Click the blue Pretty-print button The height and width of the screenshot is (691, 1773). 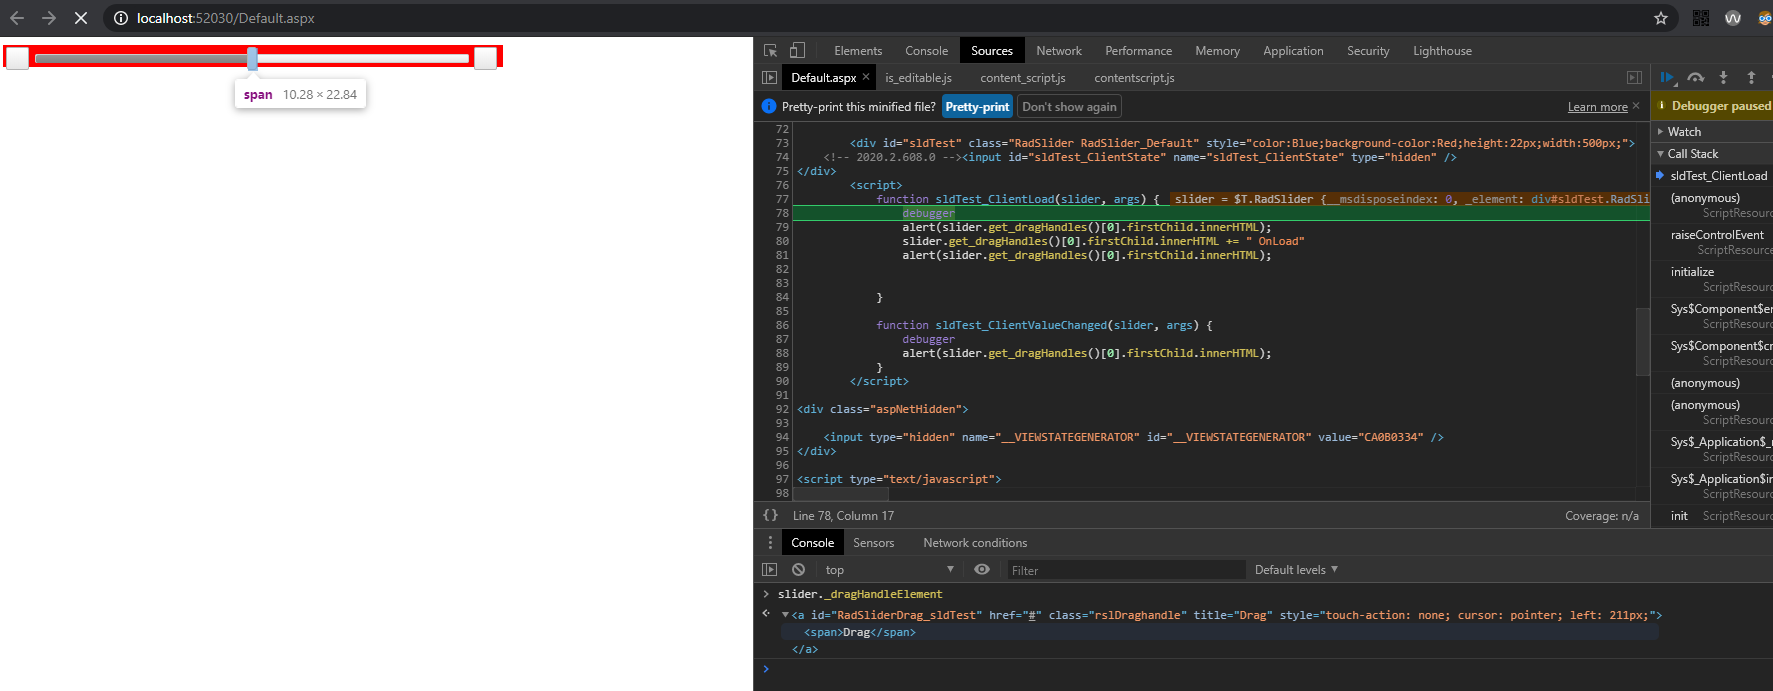(x=977, y=107)
